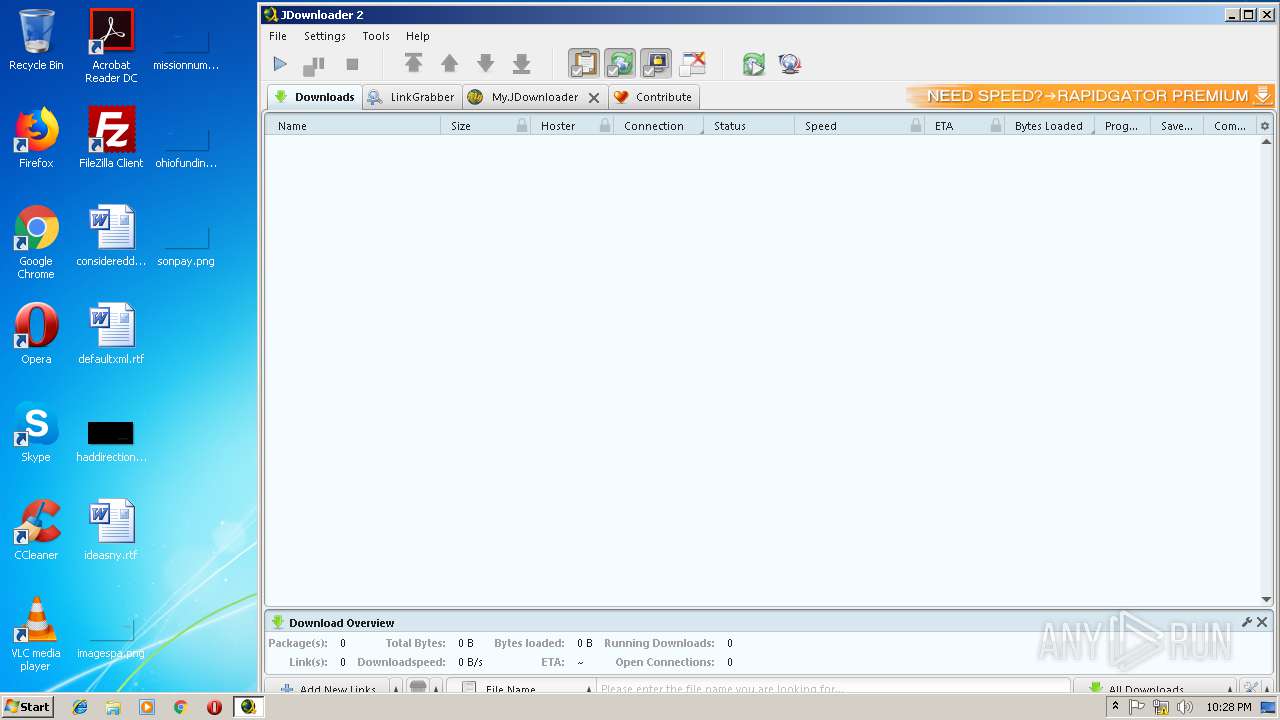The image size is (1280, 720).
Task: Select VLC media player desktop shortcut
Action: click(36, 634)
